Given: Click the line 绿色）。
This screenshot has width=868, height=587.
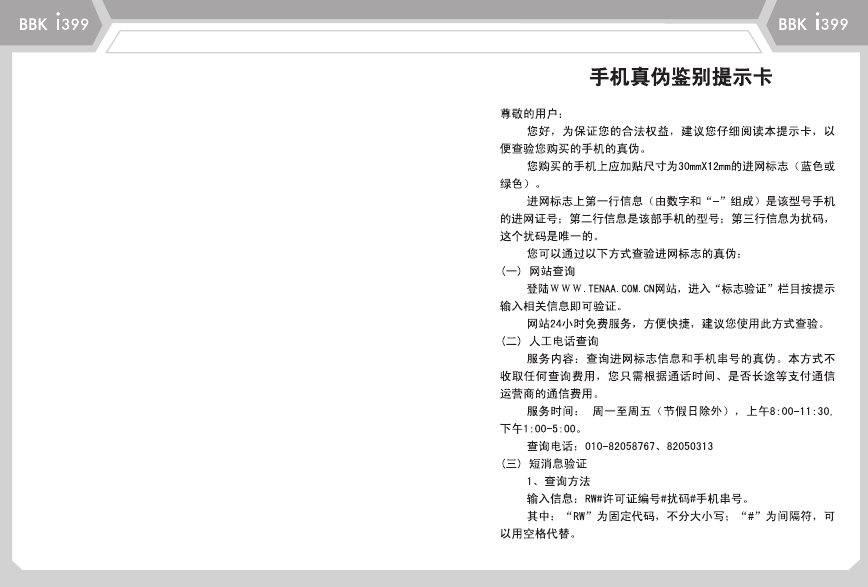Looking at the screenshot, I should pyautogui.click(x=520, y=183).
